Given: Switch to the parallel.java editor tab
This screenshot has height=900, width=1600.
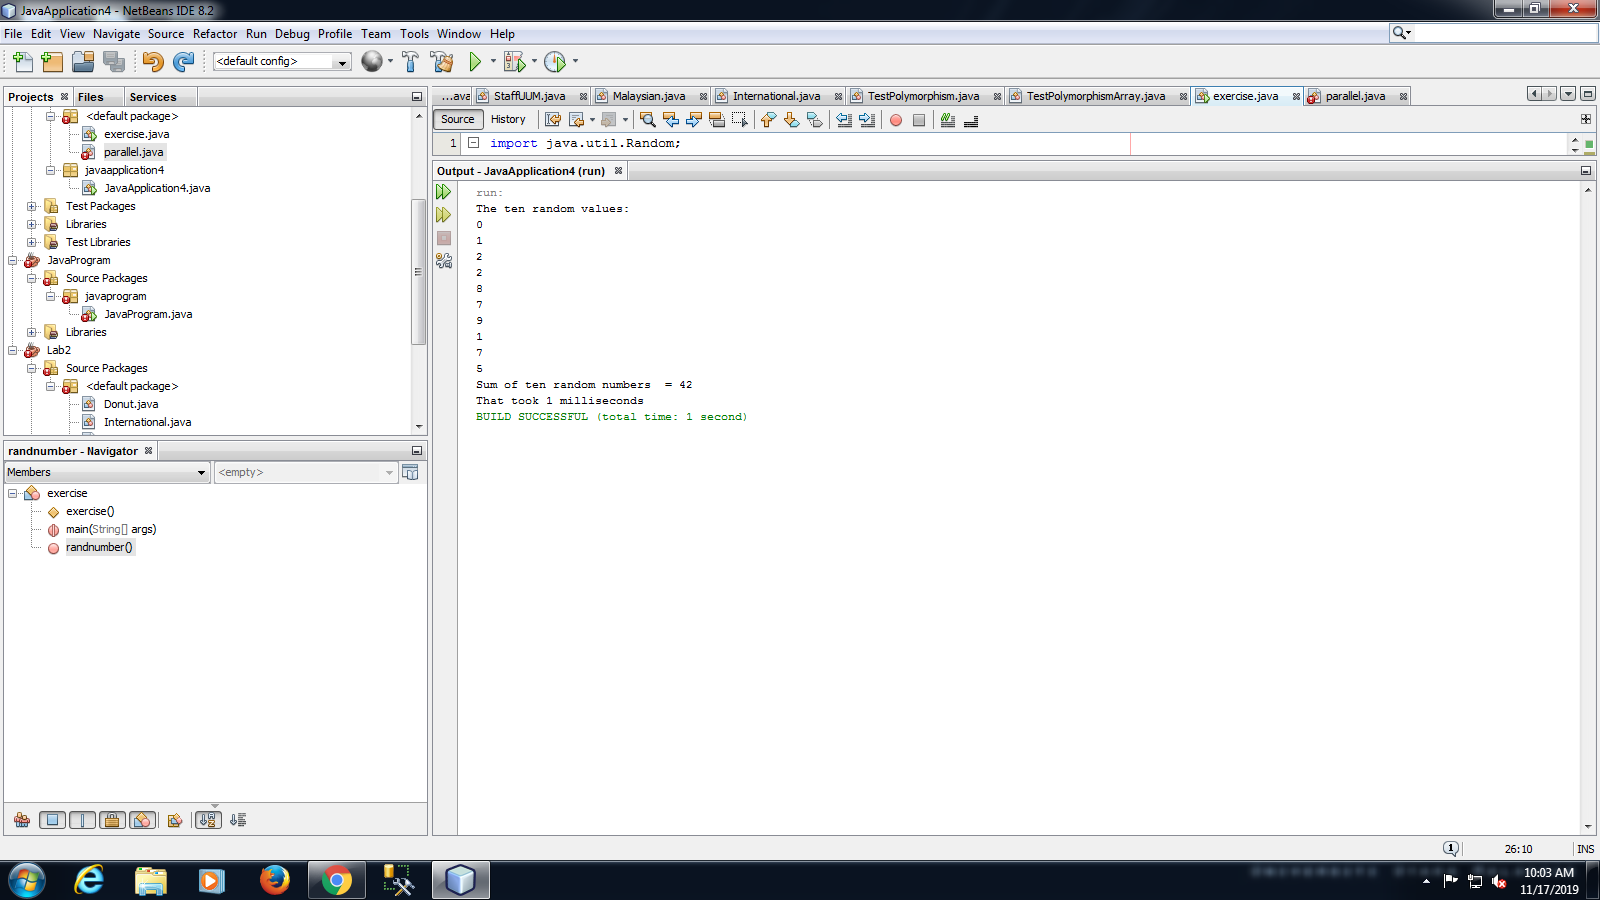Looking at the screenshot, I should coord(1355,97).
